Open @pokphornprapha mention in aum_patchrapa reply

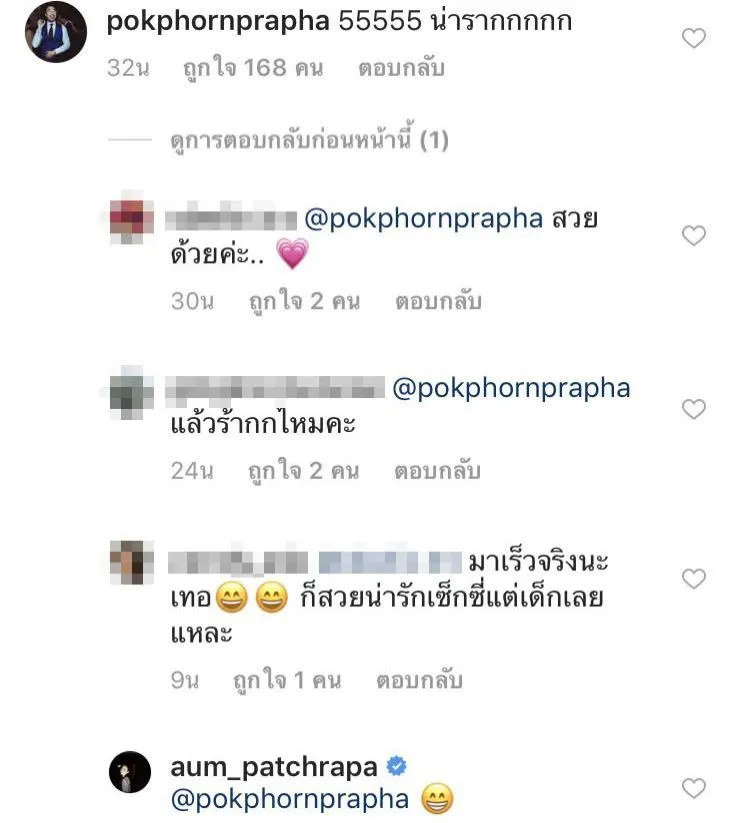pos(290,799)
